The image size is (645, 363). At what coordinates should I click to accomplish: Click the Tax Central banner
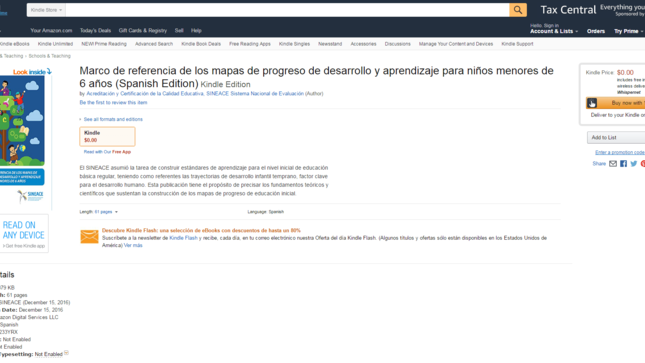(568, 10)
